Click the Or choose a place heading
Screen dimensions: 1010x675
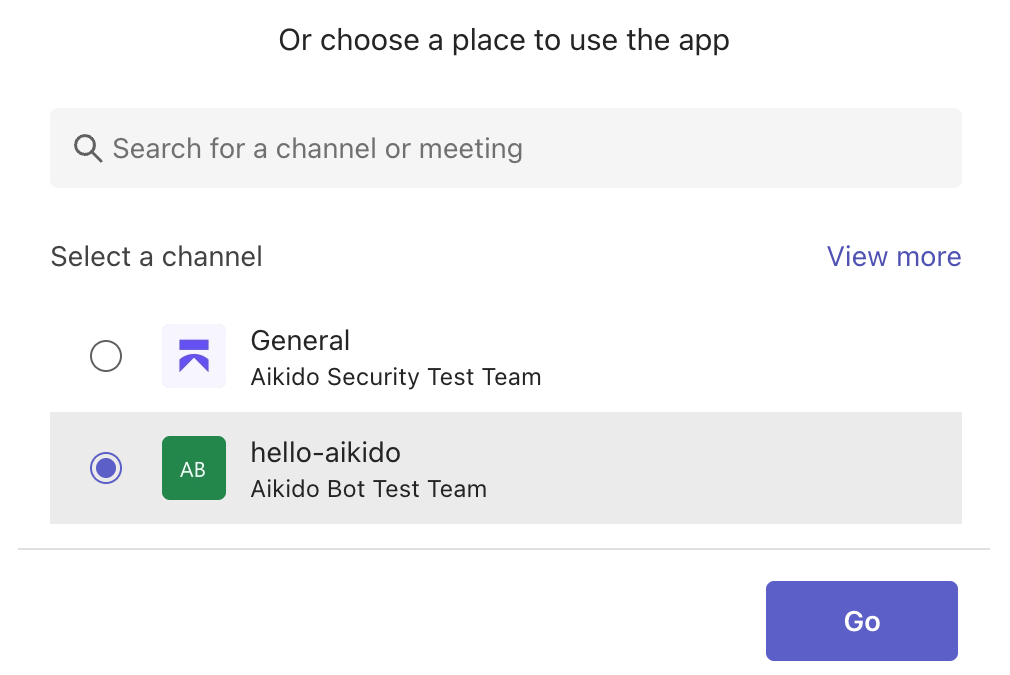click(504, 41)
